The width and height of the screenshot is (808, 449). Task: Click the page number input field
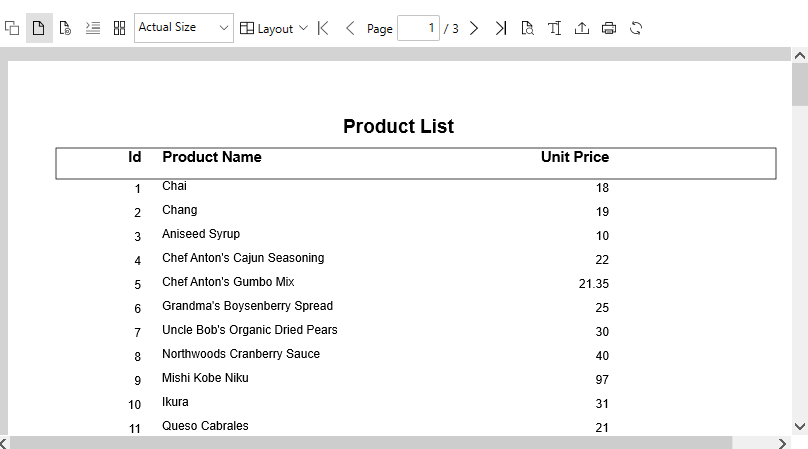click(x=418, y=28)
